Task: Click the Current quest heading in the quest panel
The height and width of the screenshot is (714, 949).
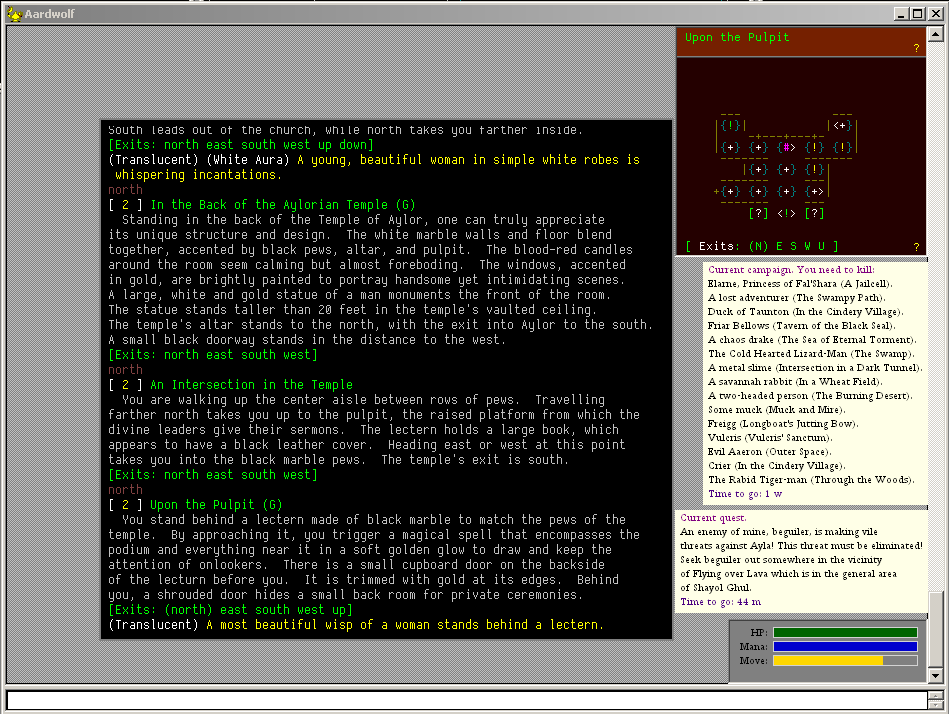Action: coord(712,518)
